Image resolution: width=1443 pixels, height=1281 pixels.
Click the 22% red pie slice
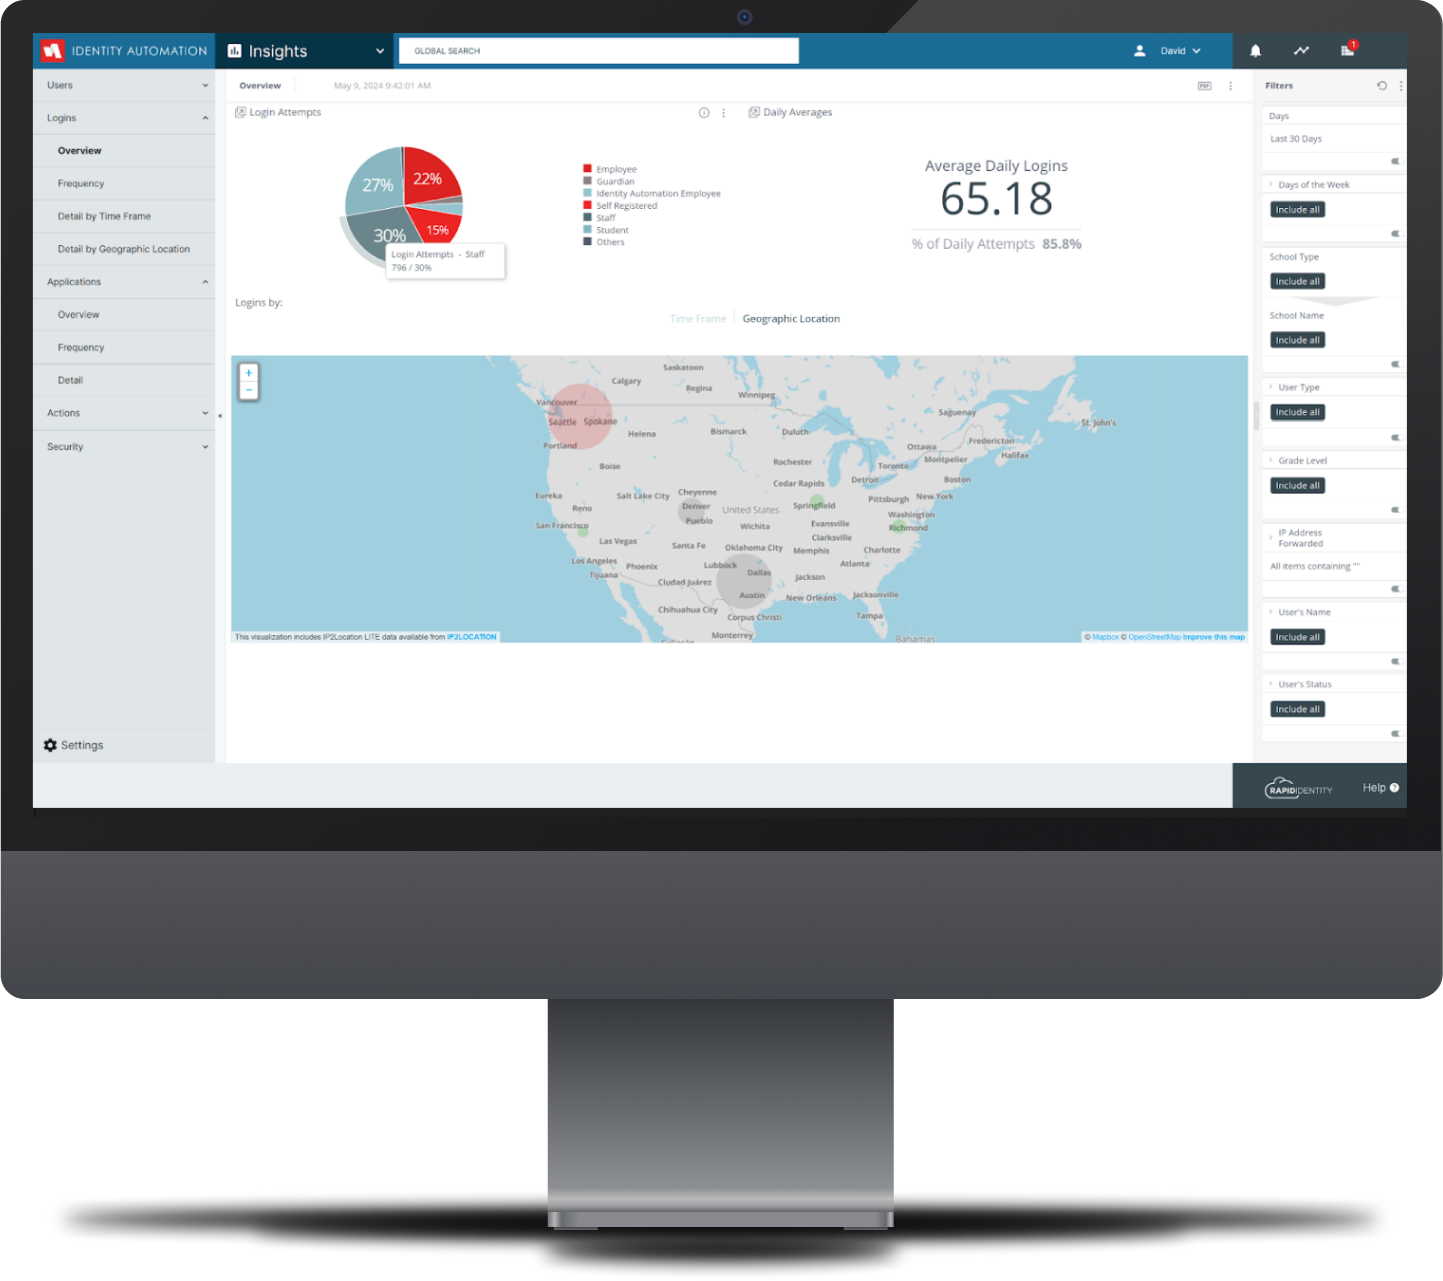click(428, 176)
